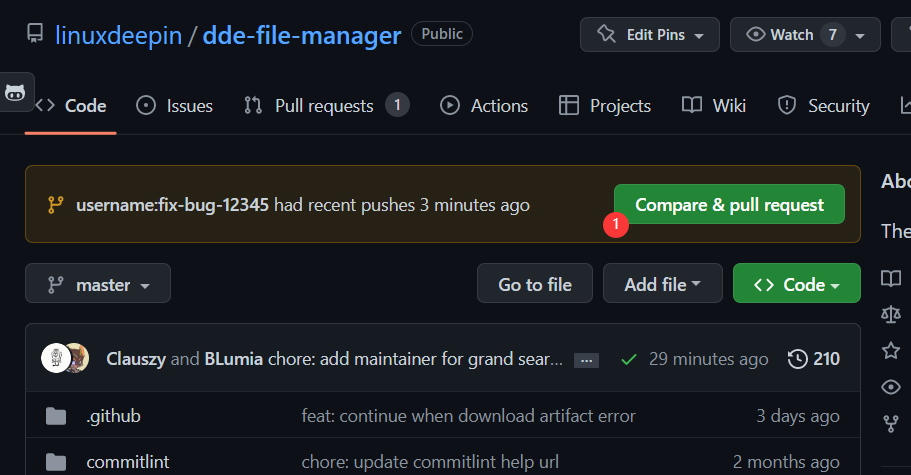Open the linuxdeepin owner link

coord(119,35)
